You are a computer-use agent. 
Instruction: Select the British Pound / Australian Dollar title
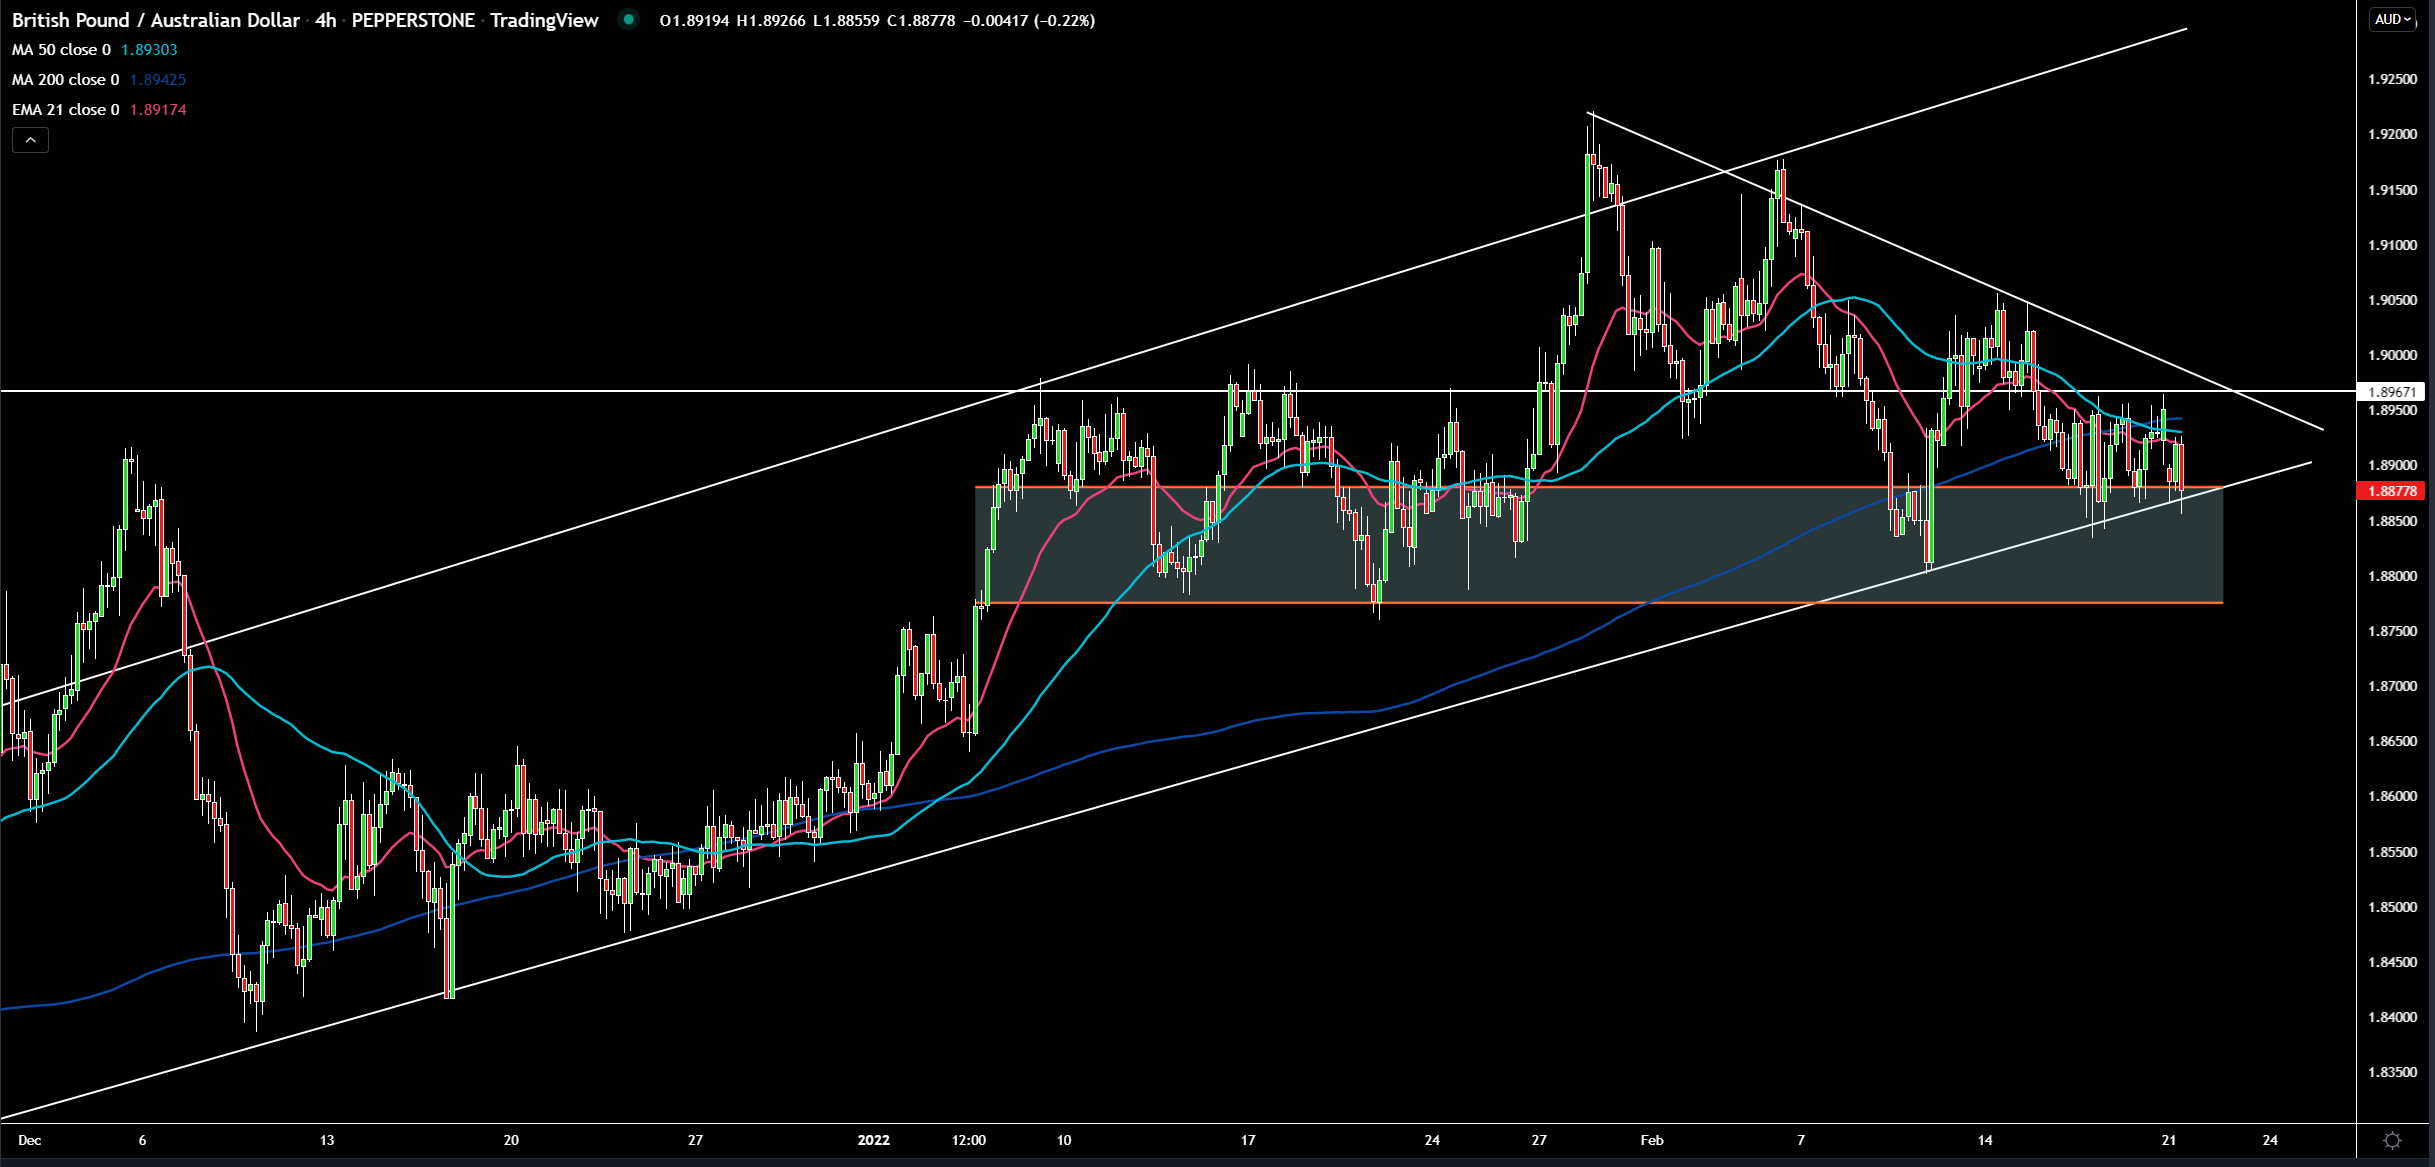pos(156,20)
